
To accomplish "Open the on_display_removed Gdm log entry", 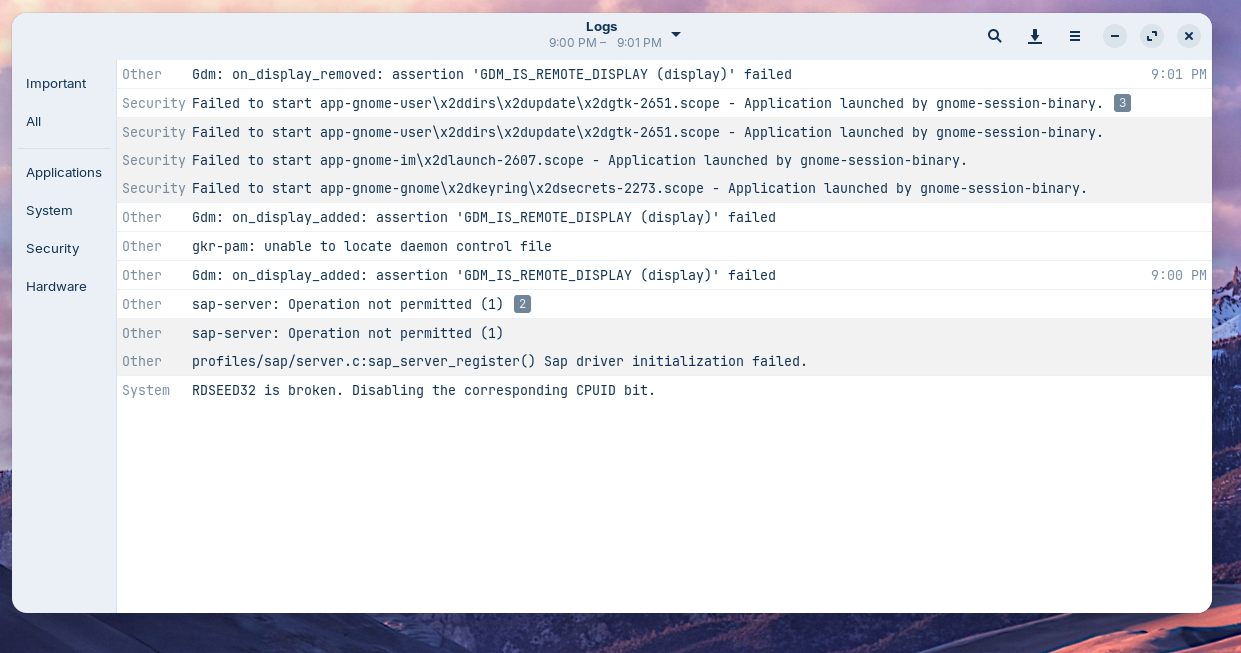I will point(664,74).
